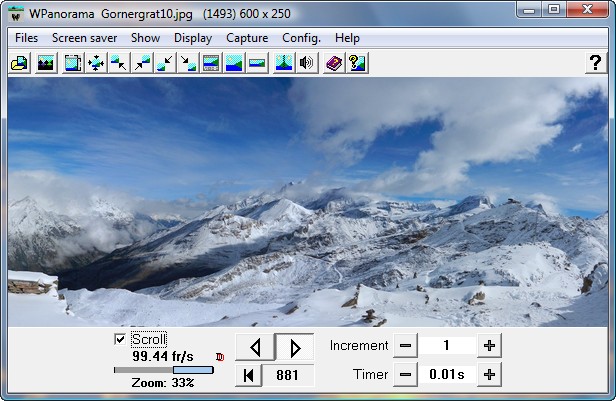Click the zipper picture icon
The image size is (616, 401).
tap(284, 63)
